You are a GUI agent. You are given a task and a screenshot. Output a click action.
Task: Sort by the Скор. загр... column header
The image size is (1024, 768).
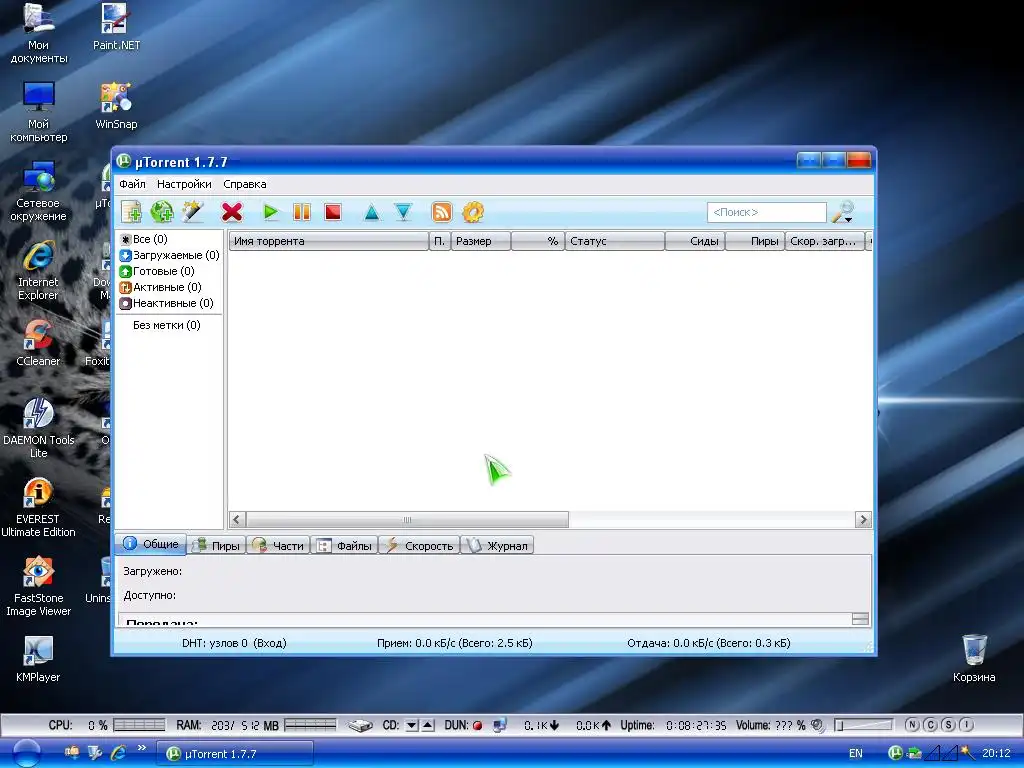825,241
